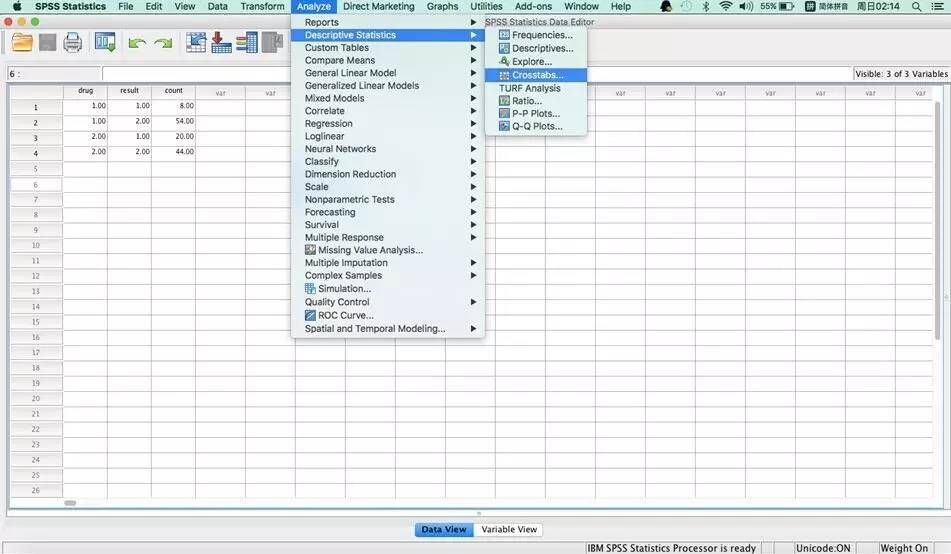Image resolution: width=951 pixels, height=554 pixels.
Task: Expand the Survival submenu
Action: coord(388,225)
